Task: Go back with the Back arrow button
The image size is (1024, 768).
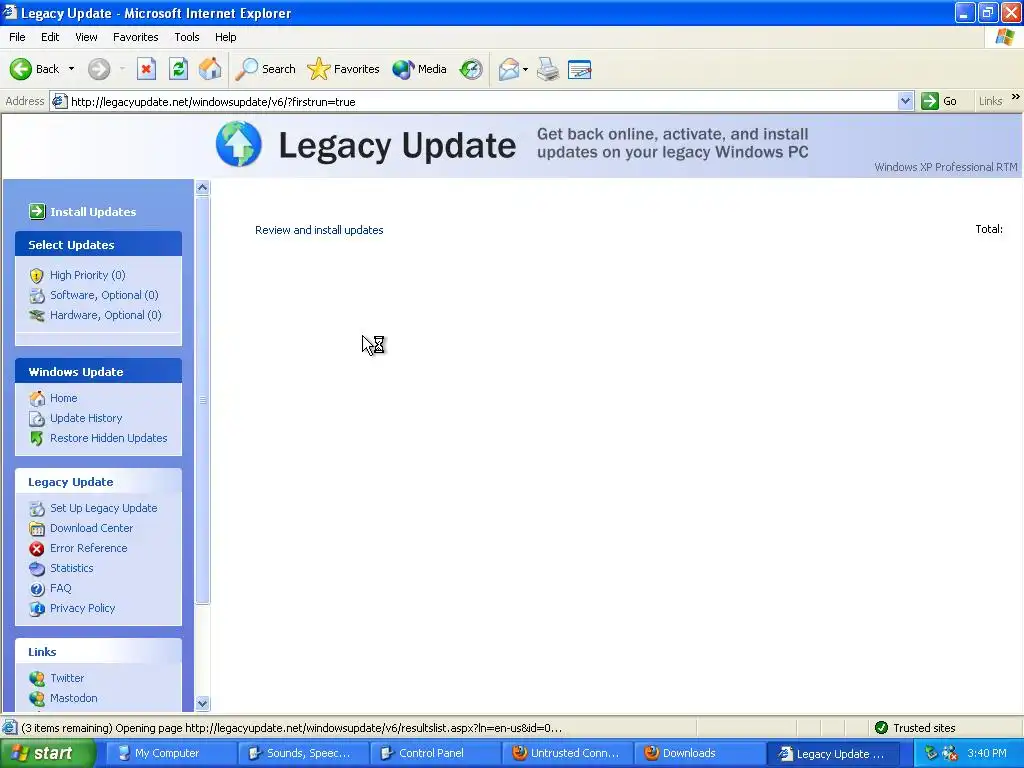Action: pyautogui.click(x=34, y=69)
